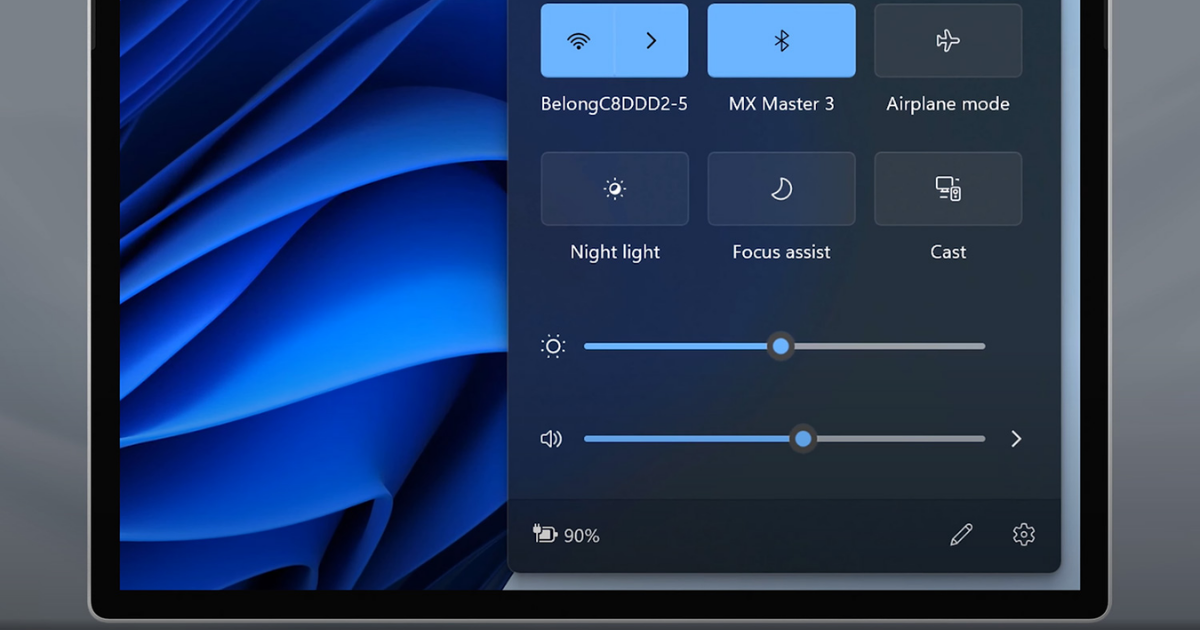This screenshot has height=630, width=1200.
Task: Enable Airplane mode tile
Action: pyautogui.click(x=948, y=41)
